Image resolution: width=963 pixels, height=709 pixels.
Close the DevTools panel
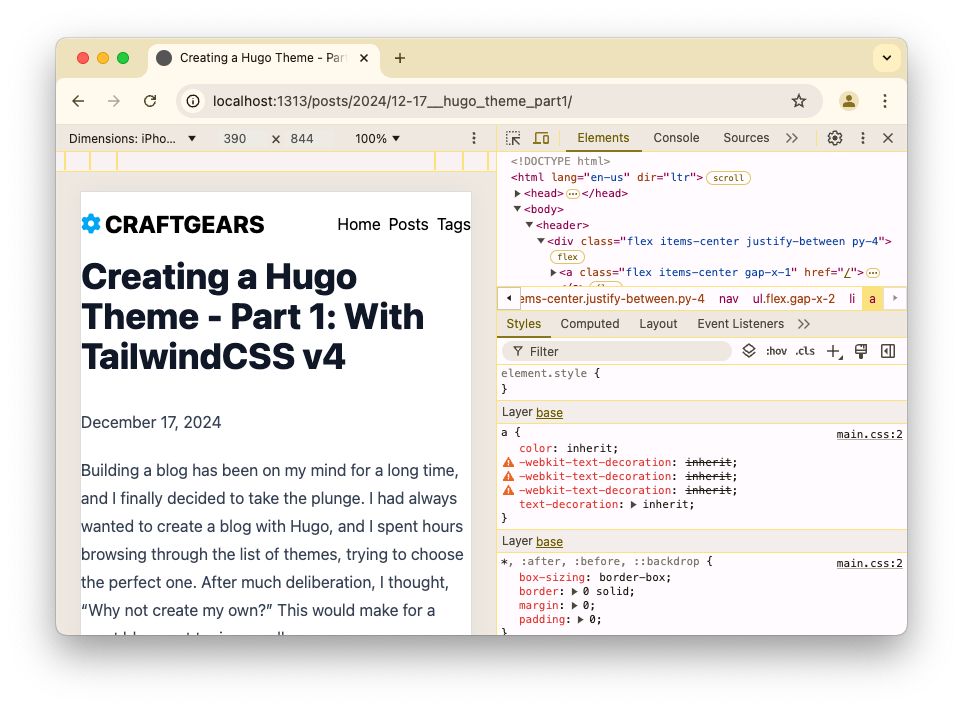(887, 138)
